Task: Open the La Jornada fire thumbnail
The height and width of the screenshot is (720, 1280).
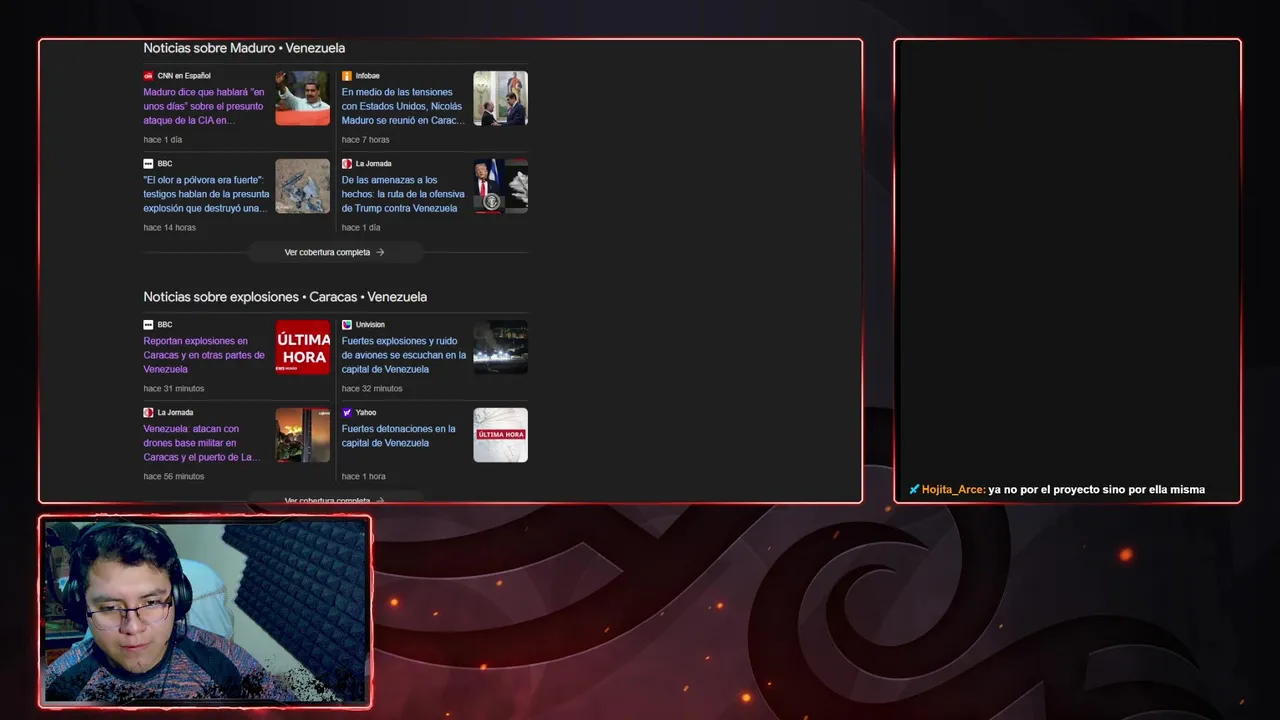Action: (x=303, y=435)
